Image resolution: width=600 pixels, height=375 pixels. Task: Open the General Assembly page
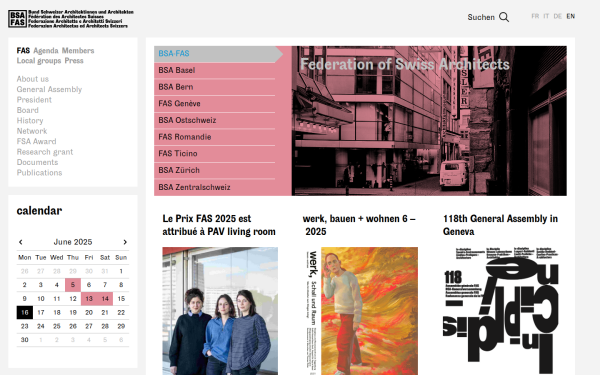[x=49, y=89]
